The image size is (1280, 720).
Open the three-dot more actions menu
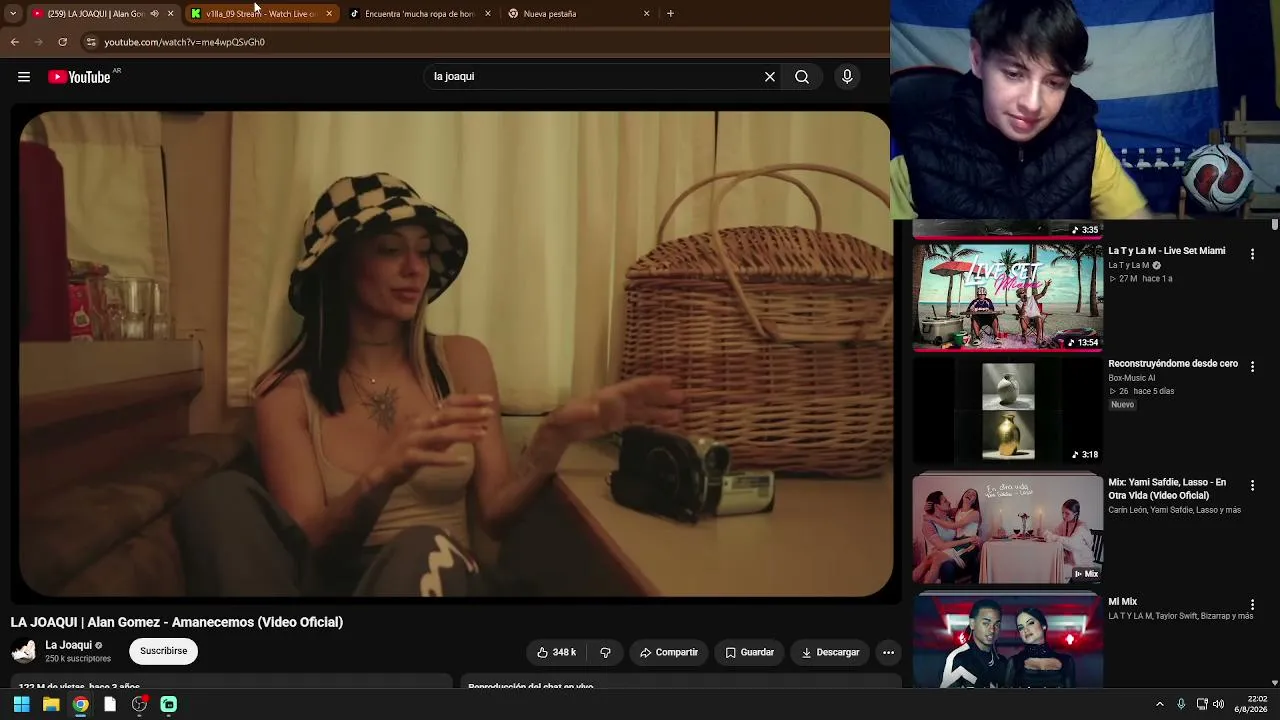click(888, 652)
